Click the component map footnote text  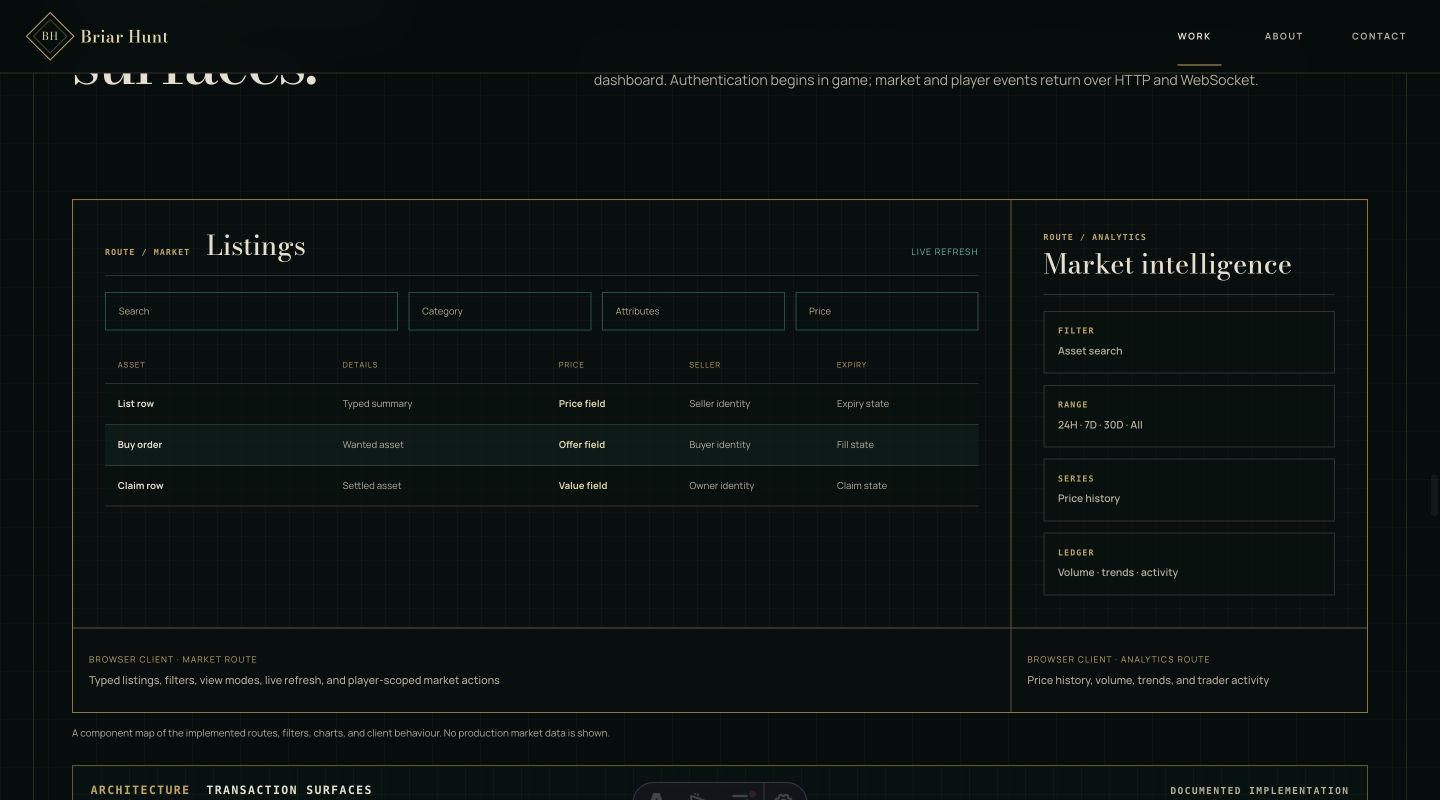(x=340, y=733)
